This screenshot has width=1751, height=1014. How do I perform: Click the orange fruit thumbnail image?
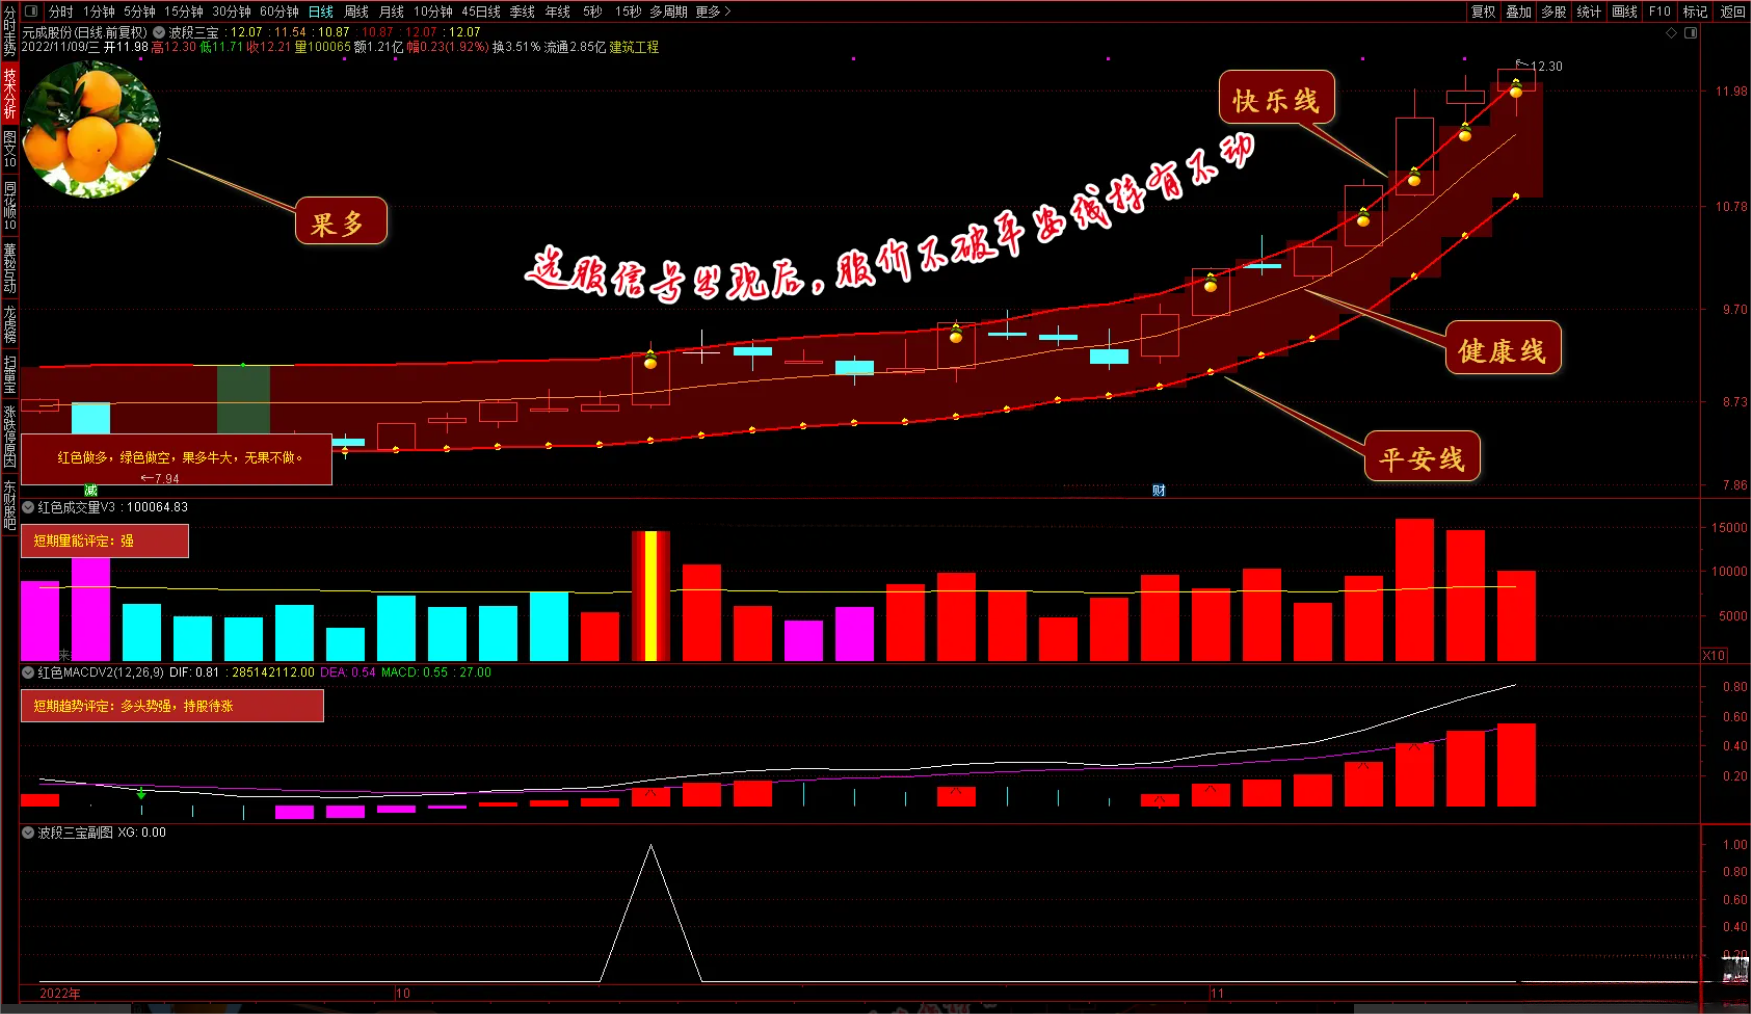91,129
